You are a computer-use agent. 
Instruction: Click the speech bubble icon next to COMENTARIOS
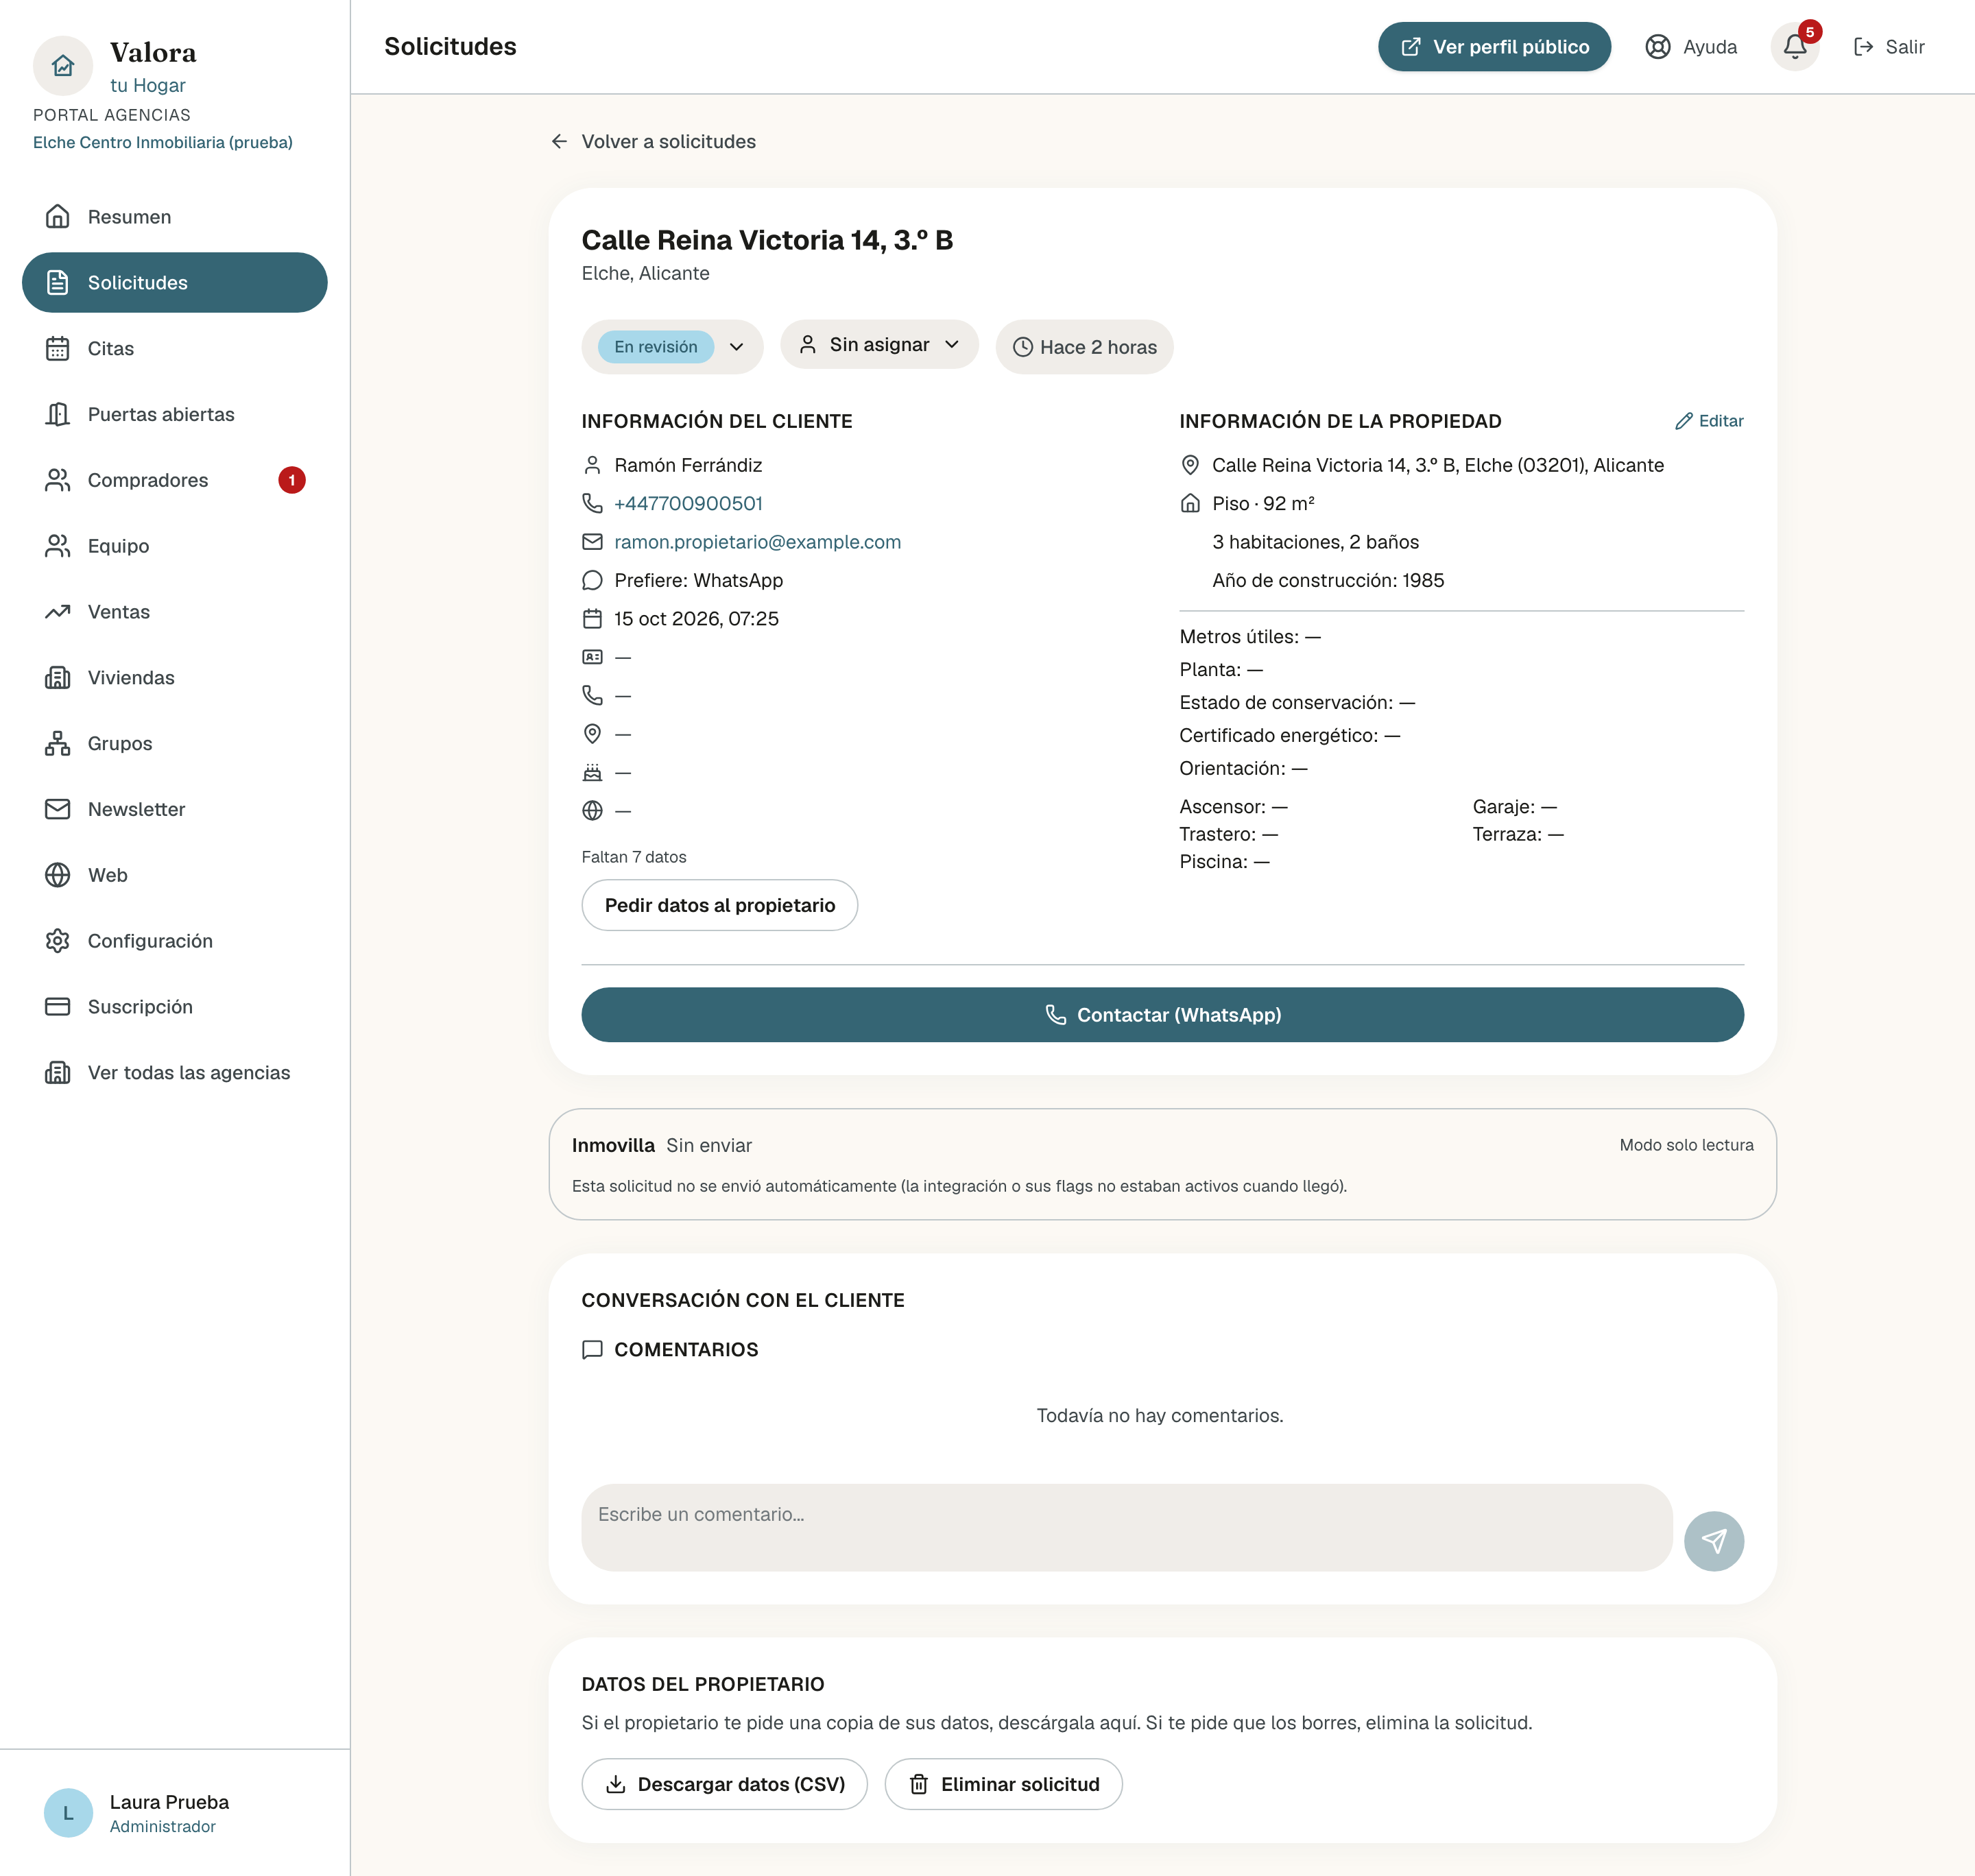click(592, 1350)
